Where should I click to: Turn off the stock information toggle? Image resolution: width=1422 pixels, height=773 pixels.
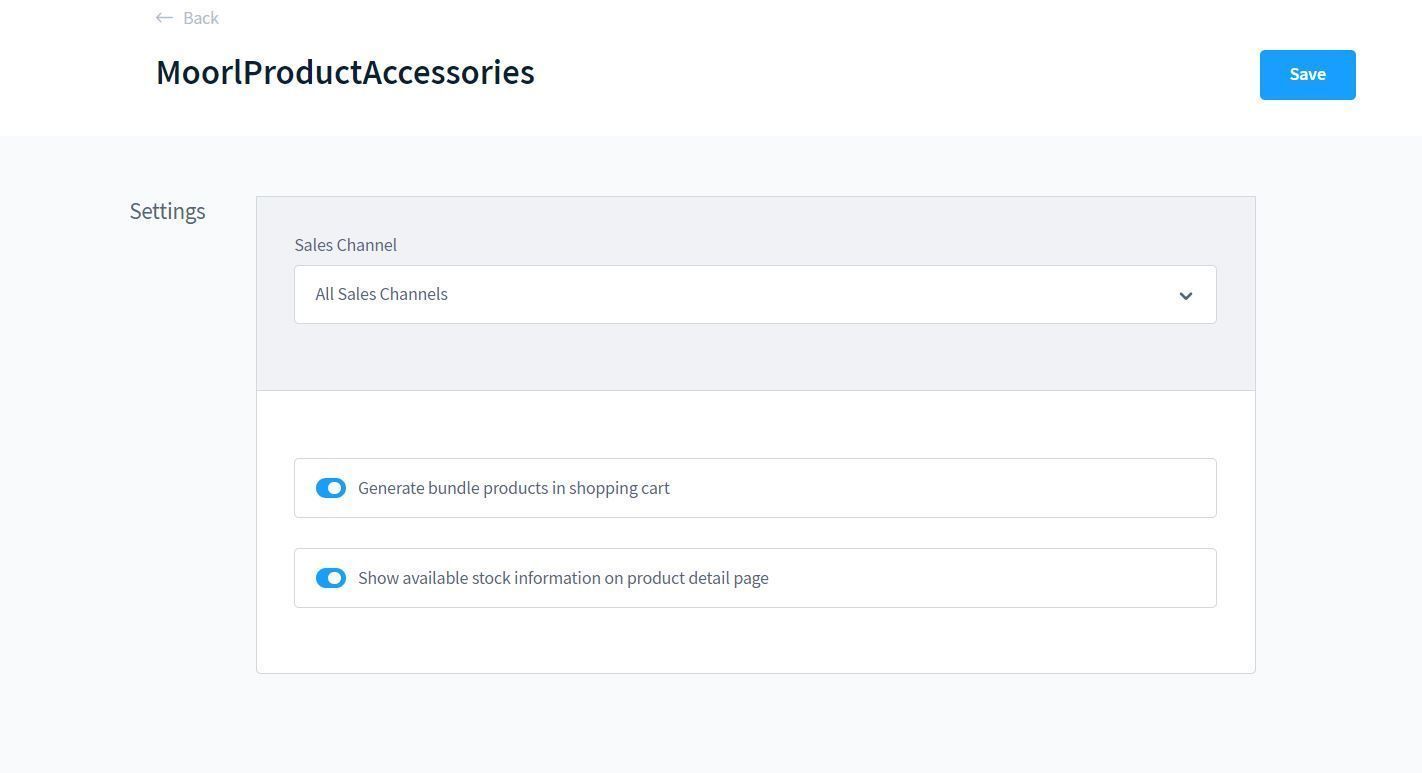click(x=331, y=578)
